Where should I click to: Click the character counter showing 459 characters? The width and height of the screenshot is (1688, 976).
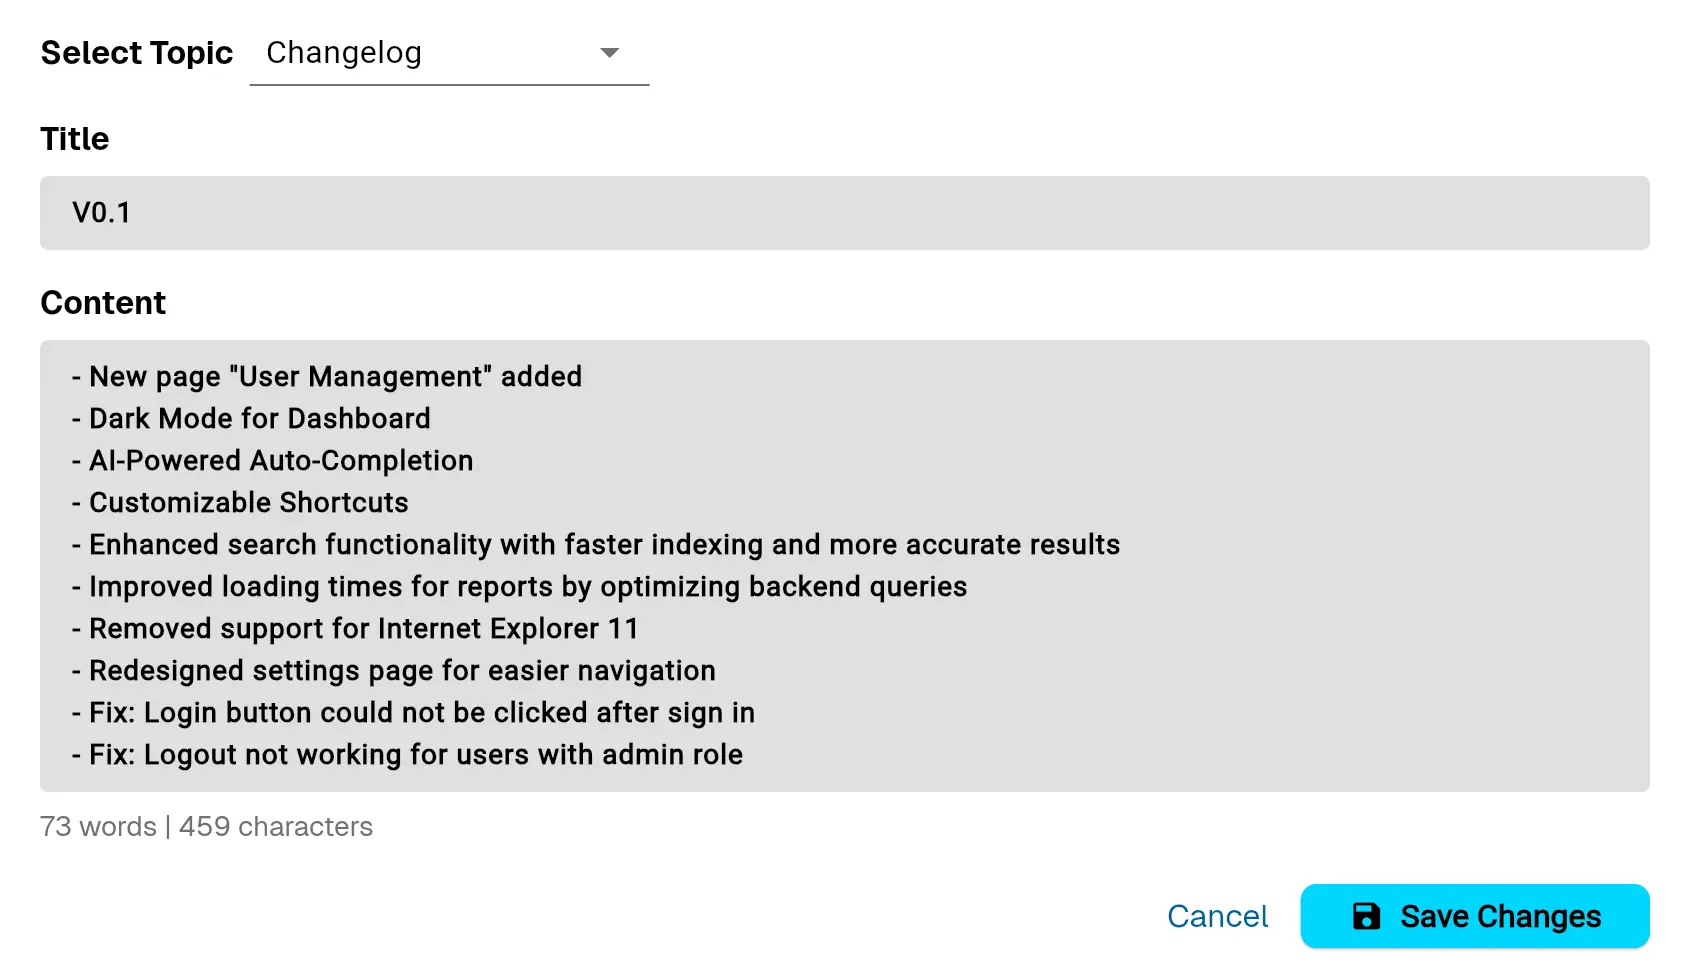pyautogui.click(x=276, y=826)
